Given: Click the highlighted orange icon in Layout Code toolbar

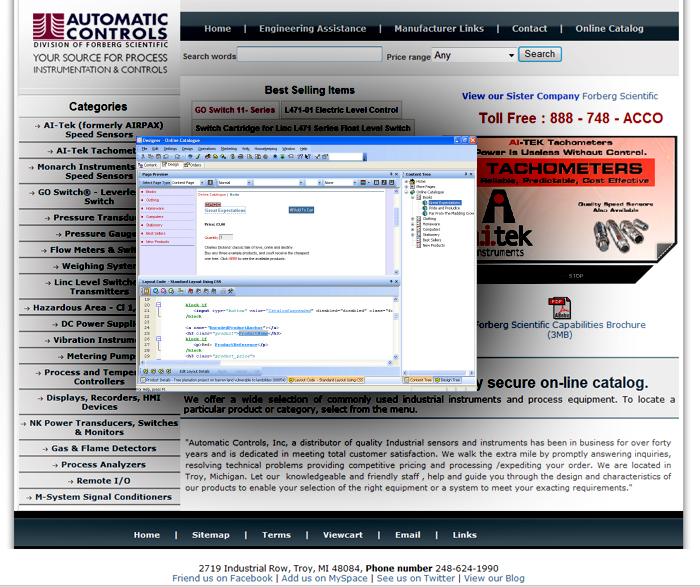Looking at the screenshot, I should (146, 291).
